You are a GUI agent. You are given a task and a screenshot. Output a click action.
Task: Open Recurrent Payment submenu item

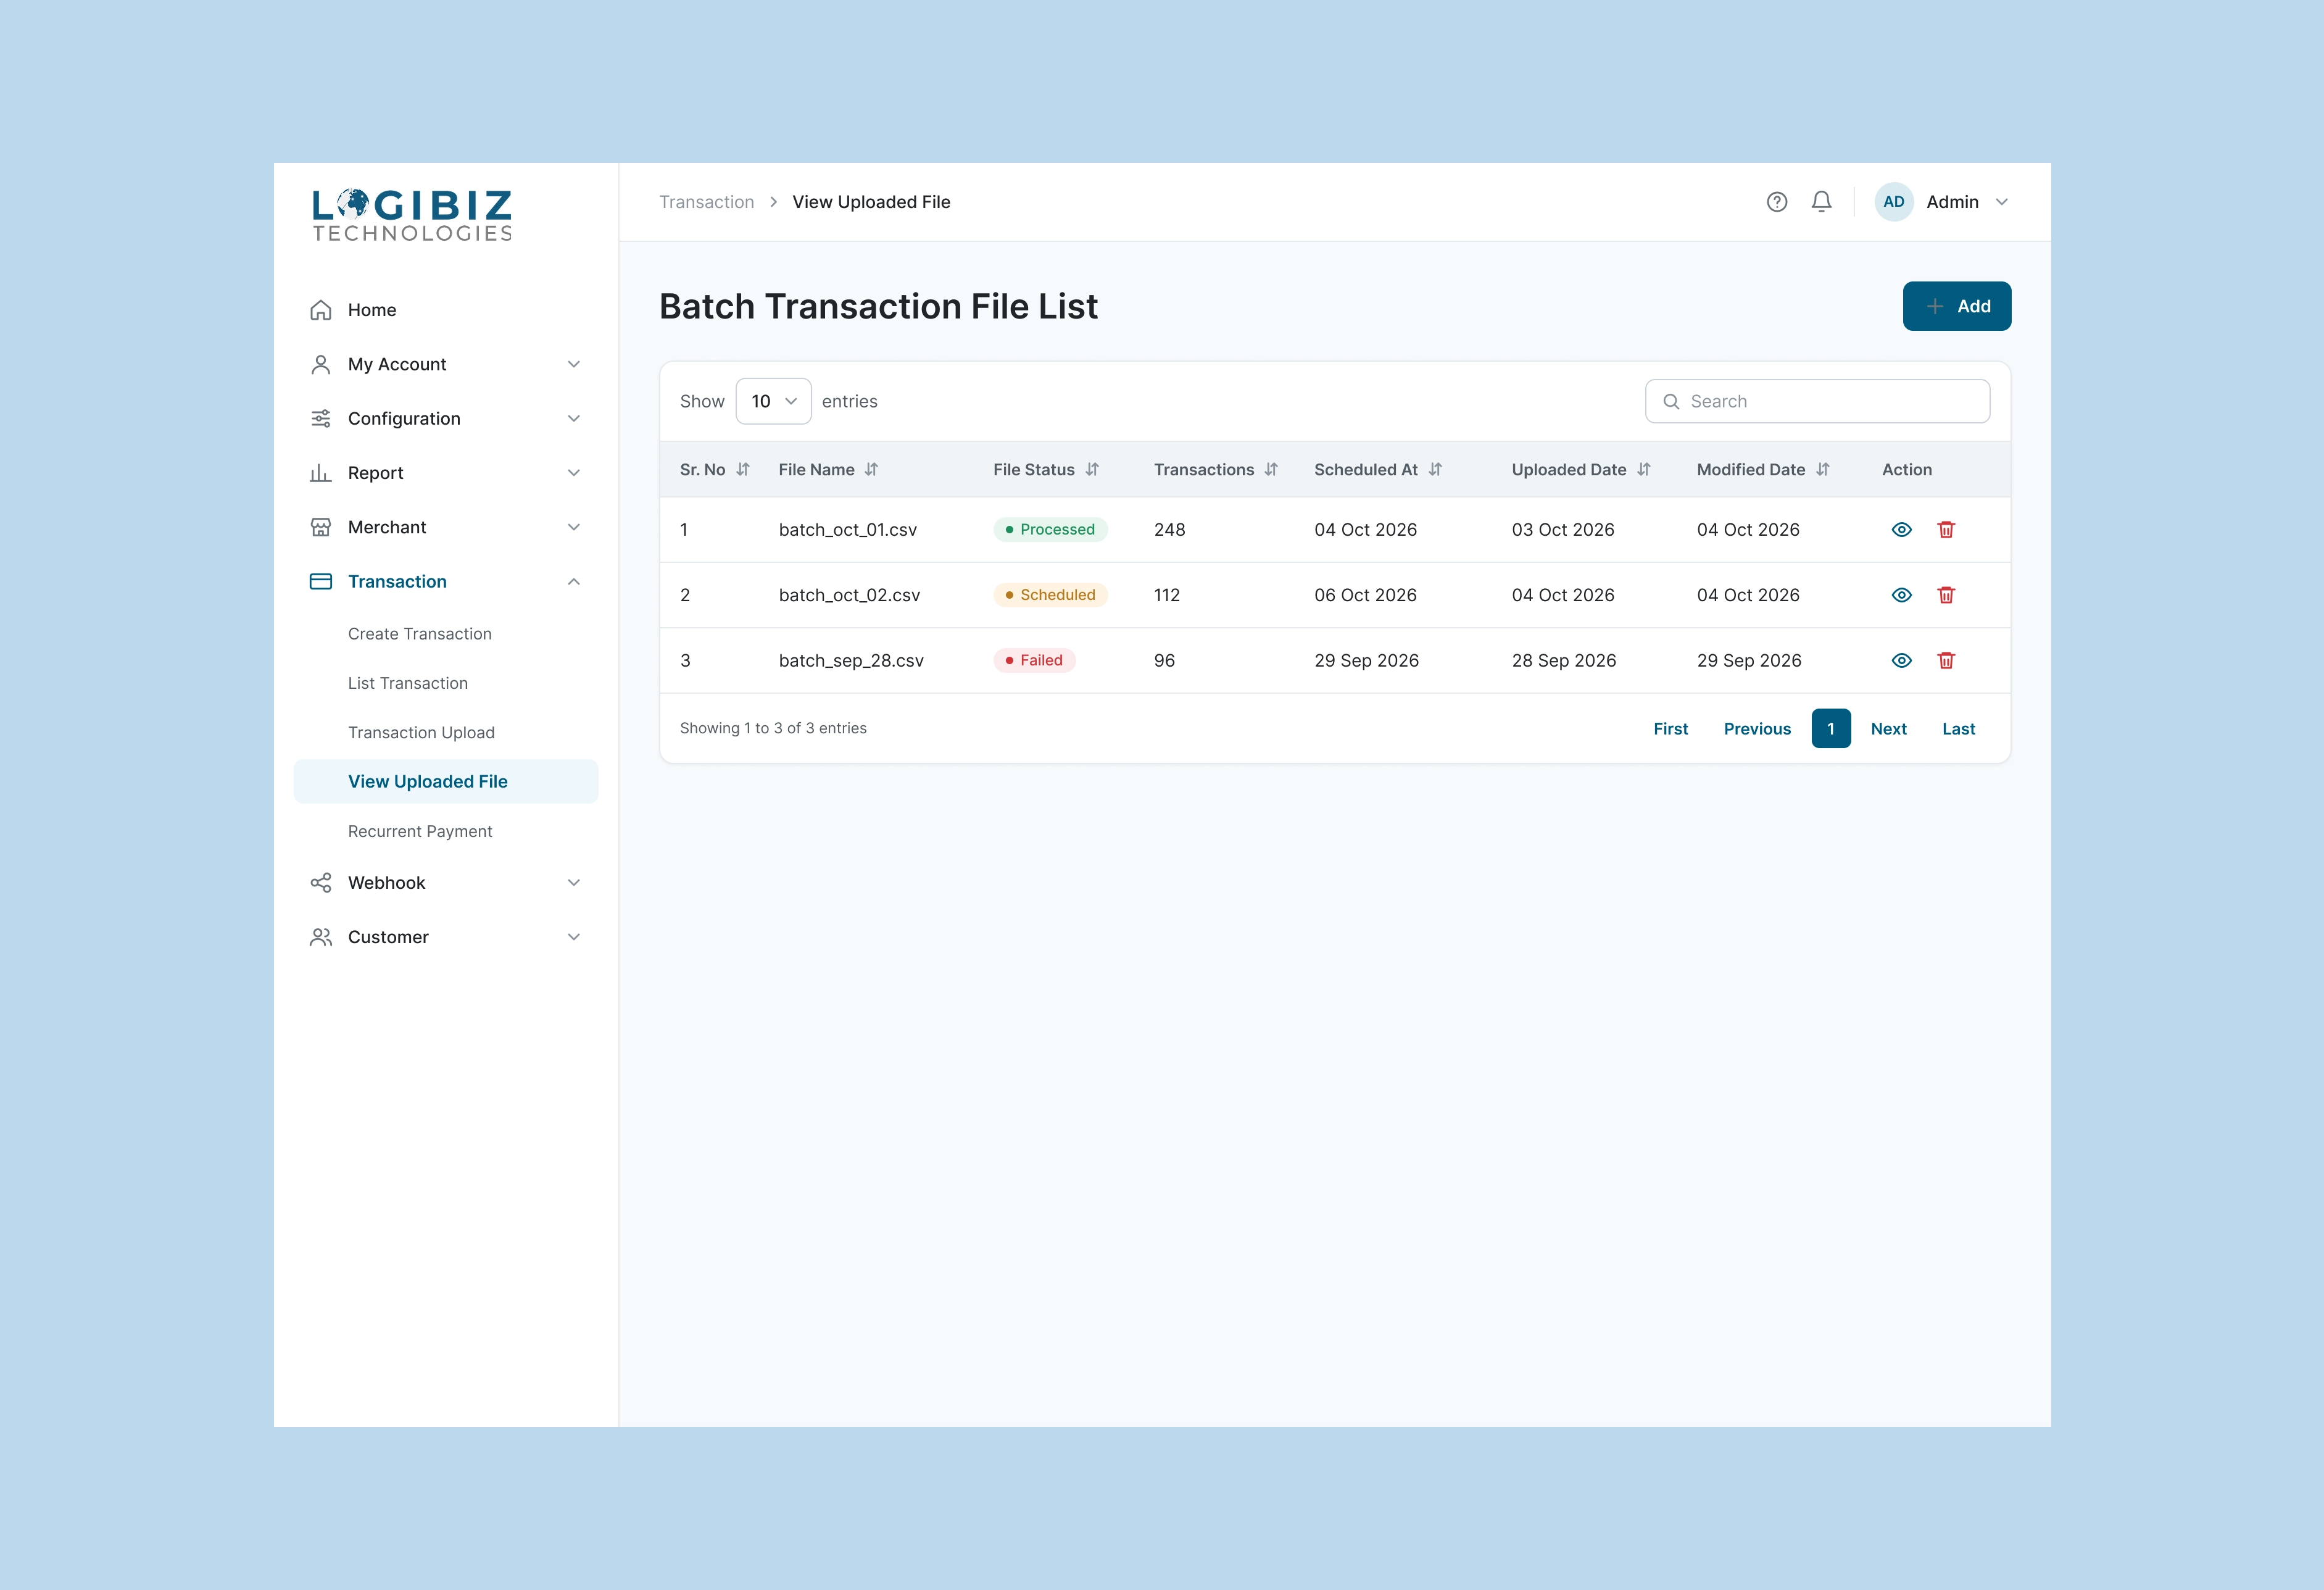coord(420,831)
